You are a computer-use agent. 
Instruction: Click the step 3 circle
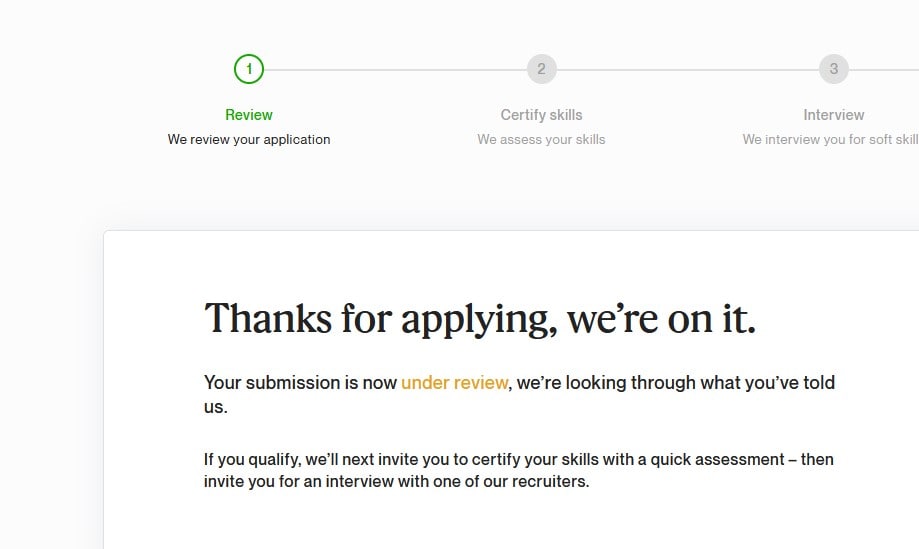point(833,69)
